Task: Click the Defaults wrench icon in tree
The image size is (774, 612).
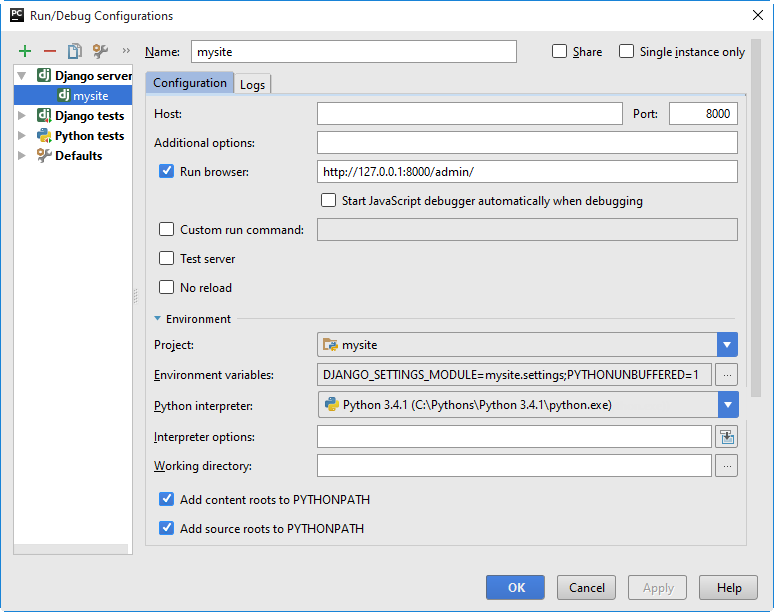Action: point(44,155)
